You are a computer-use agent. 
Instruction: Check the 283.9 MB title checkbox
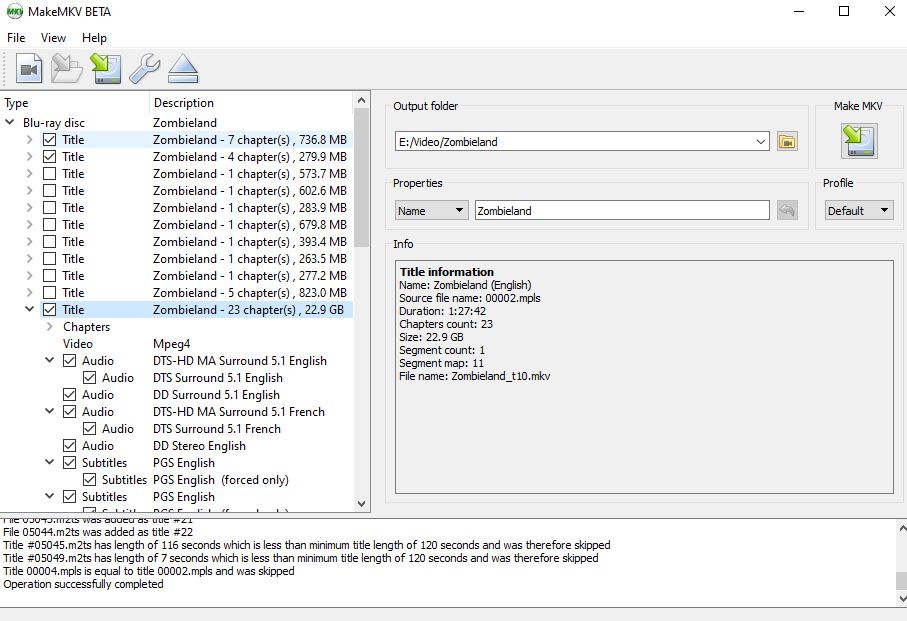50,208
